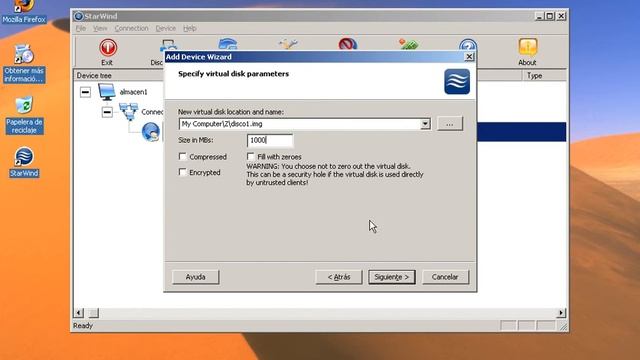This screenshot has height=360, width=640.
Task: Open the Connection menu
Action: [131, 28]
